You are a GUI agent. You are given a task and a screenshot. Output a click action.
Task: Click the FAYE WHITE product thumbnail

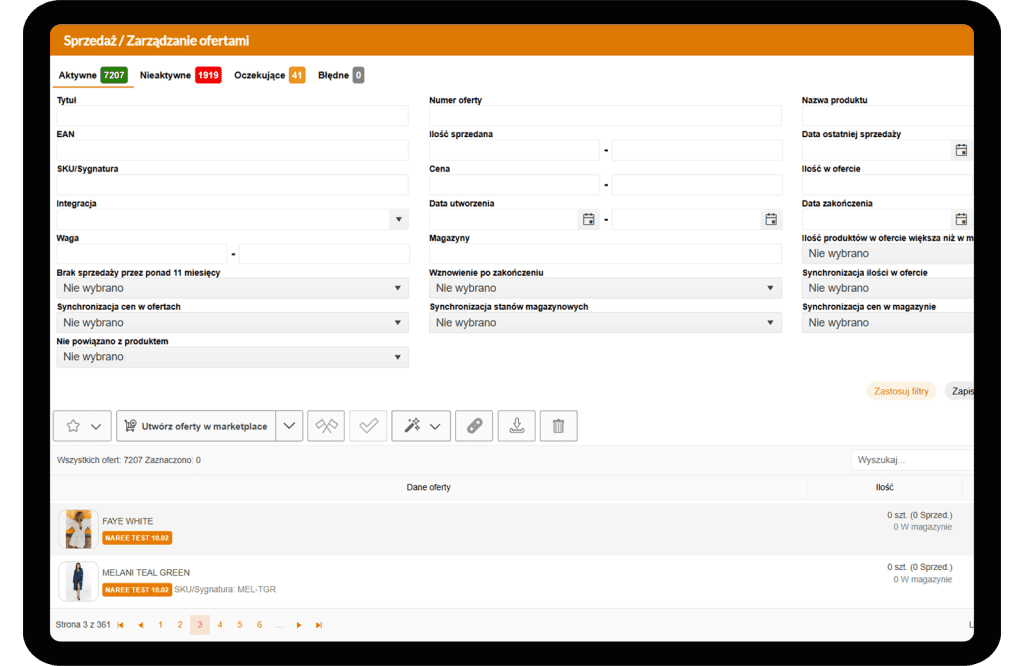(77, 529)
